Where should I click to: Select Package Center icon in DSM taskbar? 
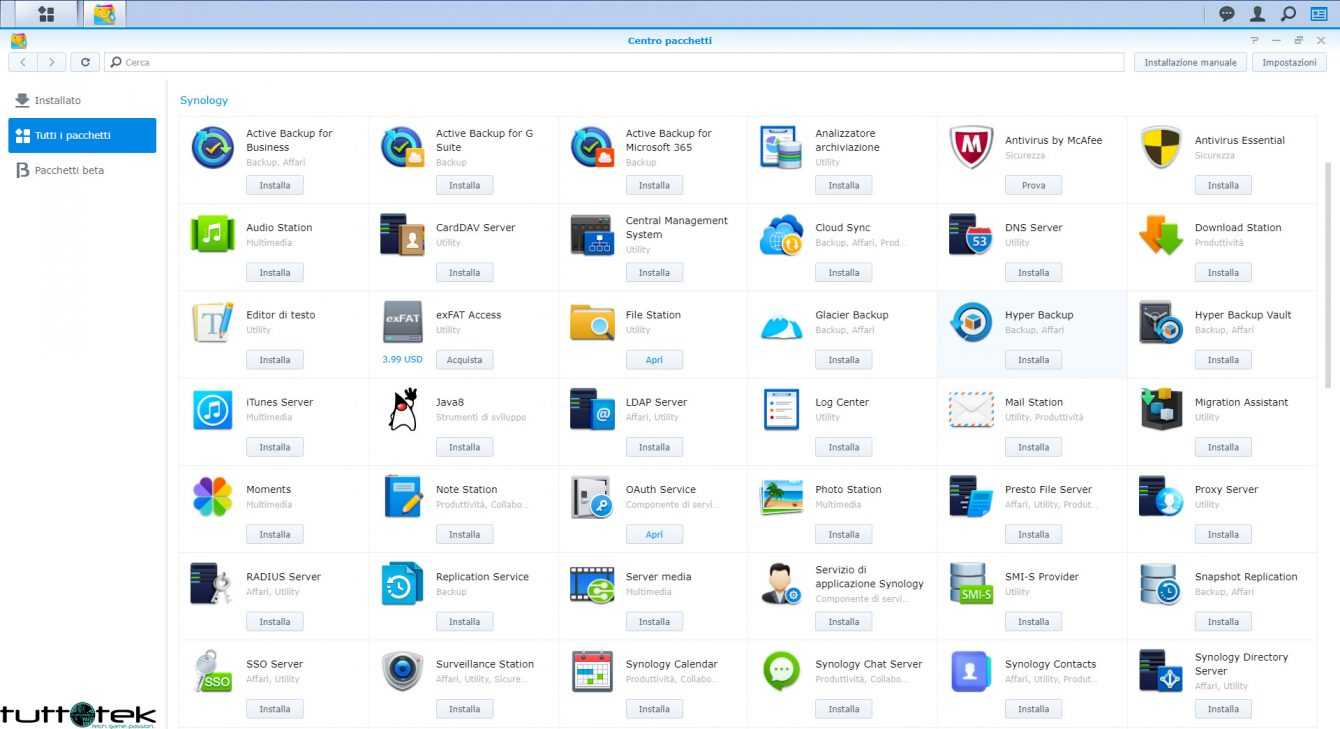(x=104, y=14)
